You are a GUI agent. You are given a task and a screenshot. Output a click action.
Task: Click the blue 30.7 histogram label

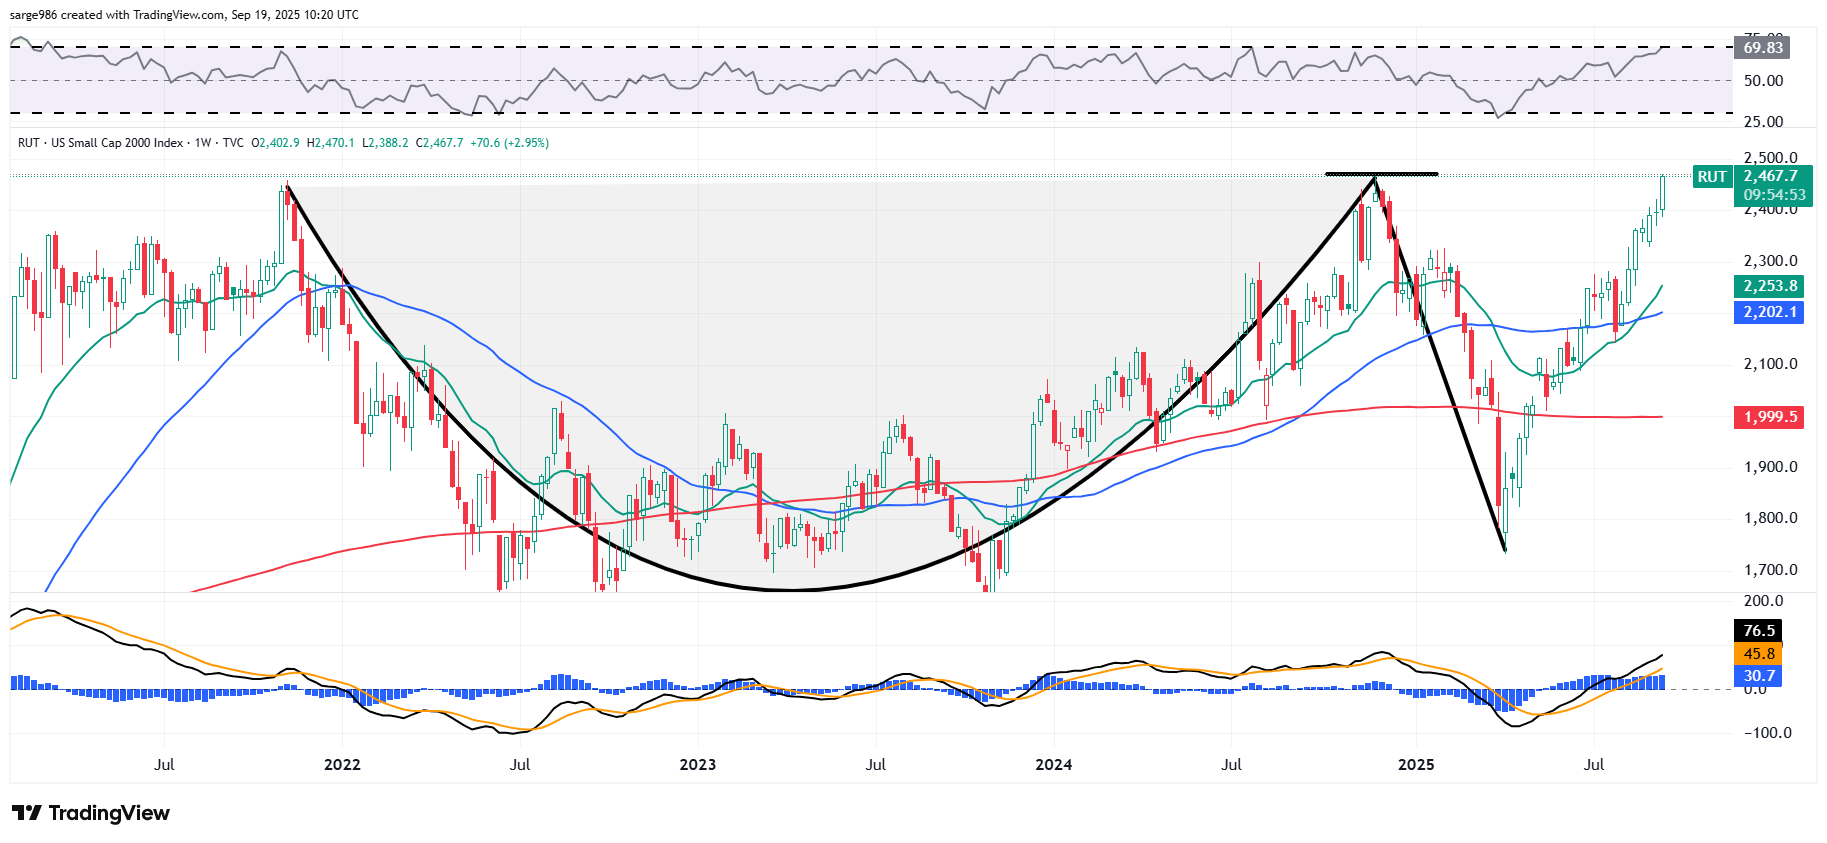click(1759, 676)
